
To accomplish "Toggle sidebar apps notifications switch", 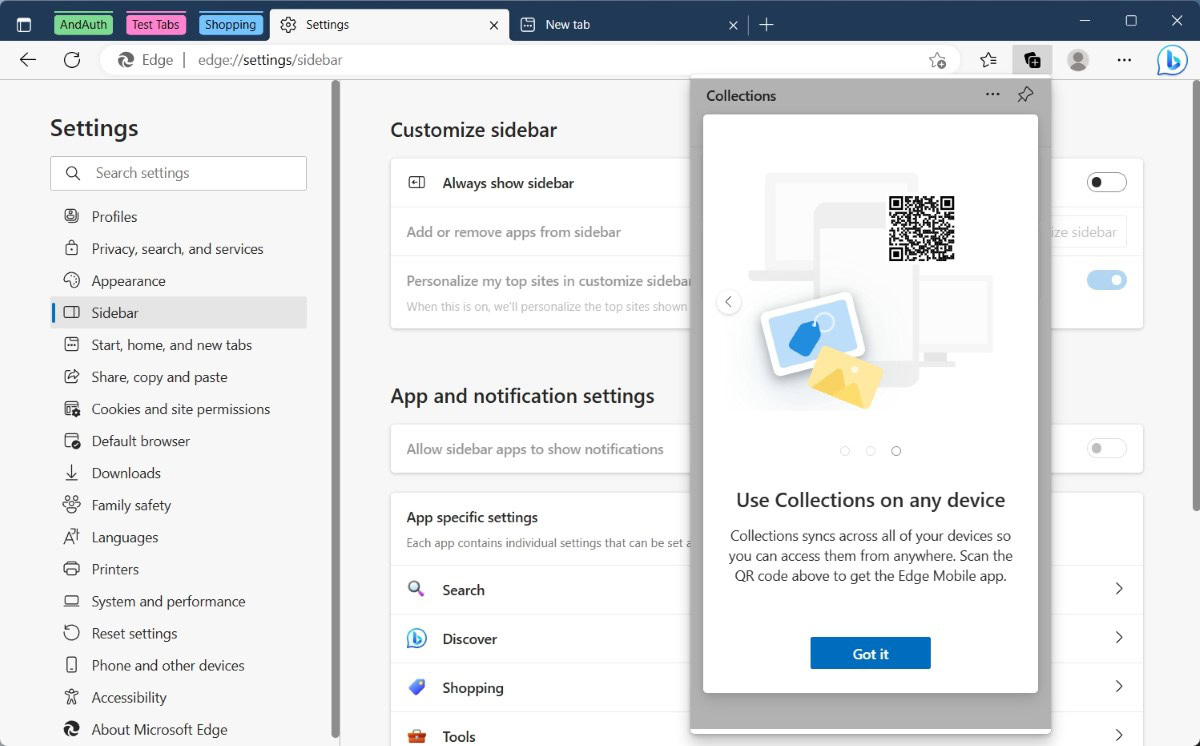I will [x=1106, y=449].
